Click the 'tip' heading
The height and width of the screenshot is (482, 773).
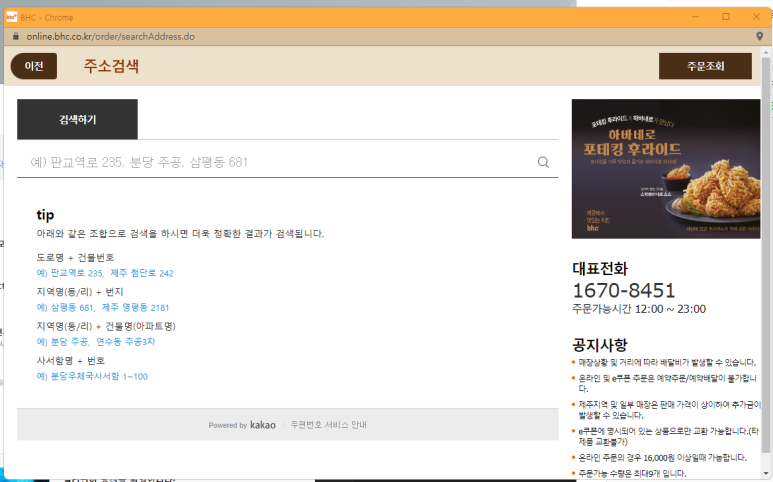tap(45, 215)
